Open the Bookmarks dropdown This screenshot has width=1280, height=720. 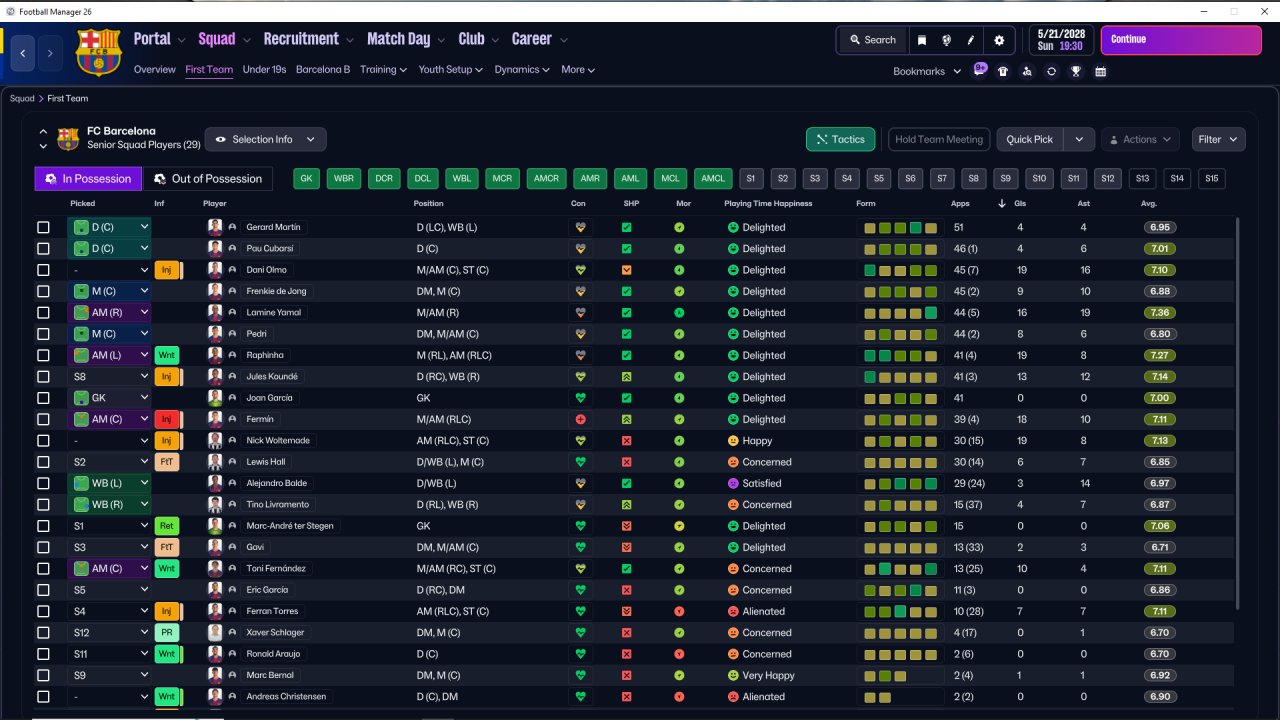click(x=927, y=71)
